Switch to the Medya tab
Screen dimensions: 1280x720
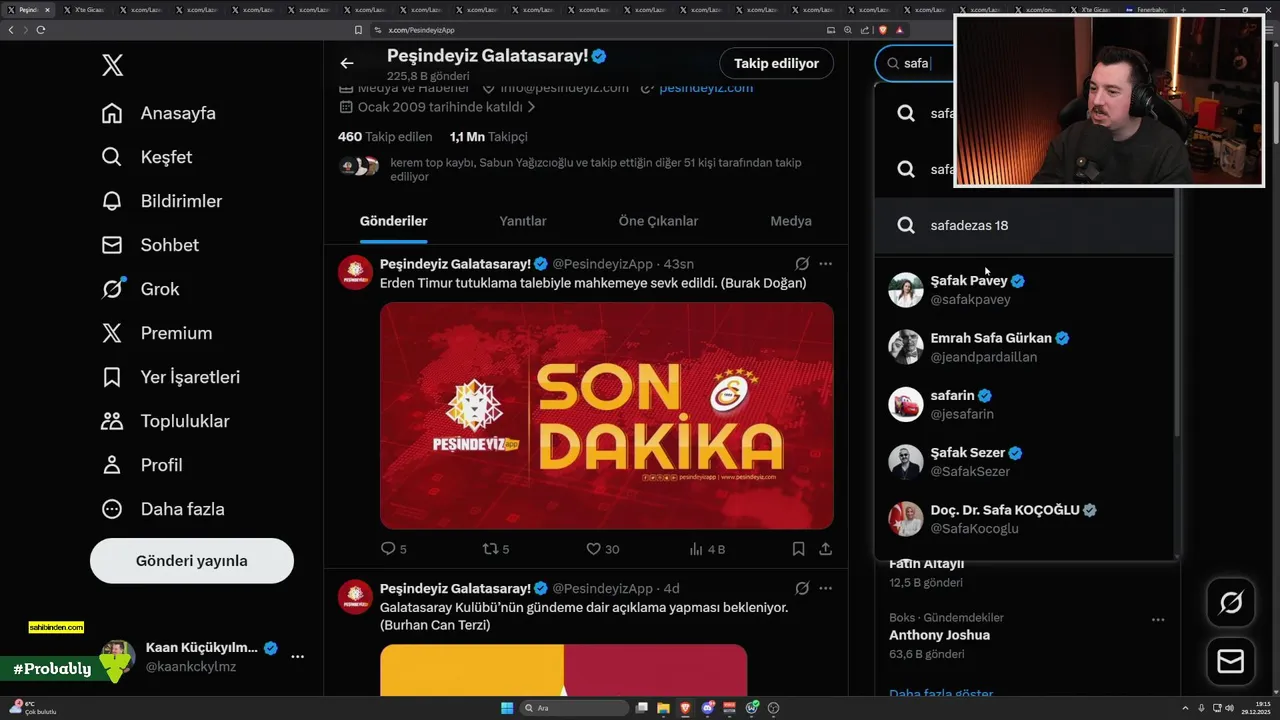pyautogui.click(x=791, y=221)
